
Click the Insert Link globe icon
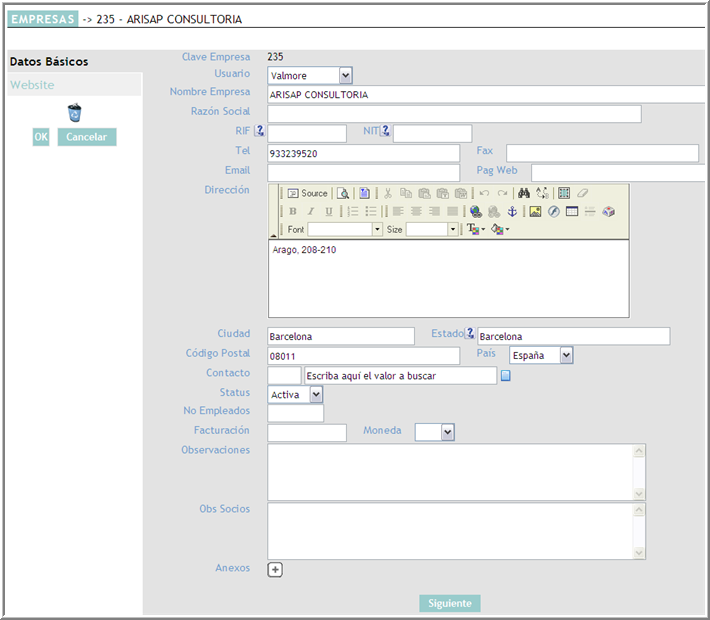475,211
